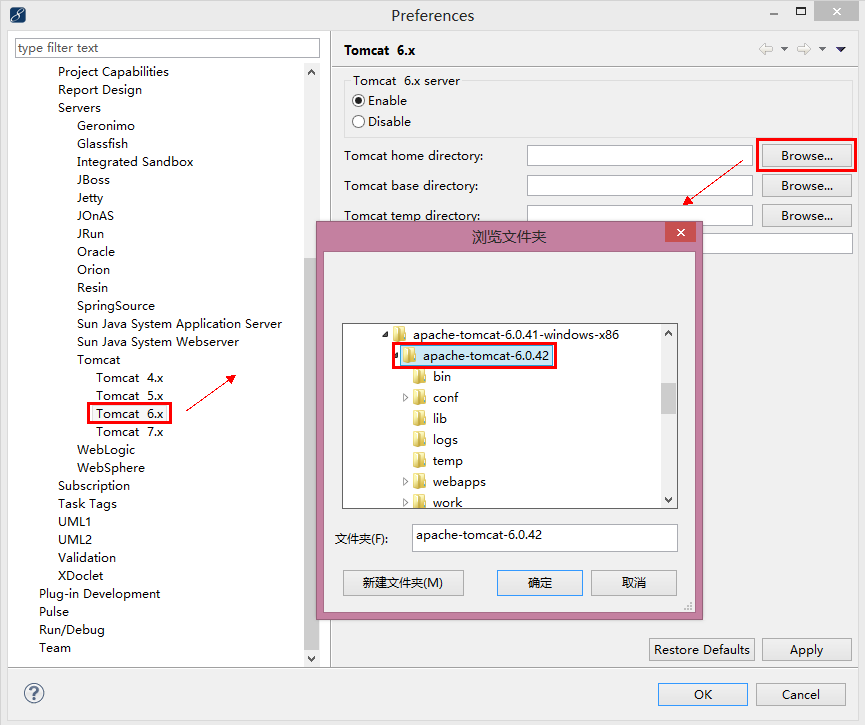The image size is (865, 725).
Task: Click the Apply button
Action: [x=807, y=649]
